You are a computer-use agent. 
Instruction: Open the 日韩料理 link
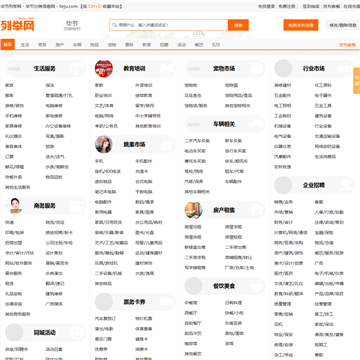tap(233, 303)
